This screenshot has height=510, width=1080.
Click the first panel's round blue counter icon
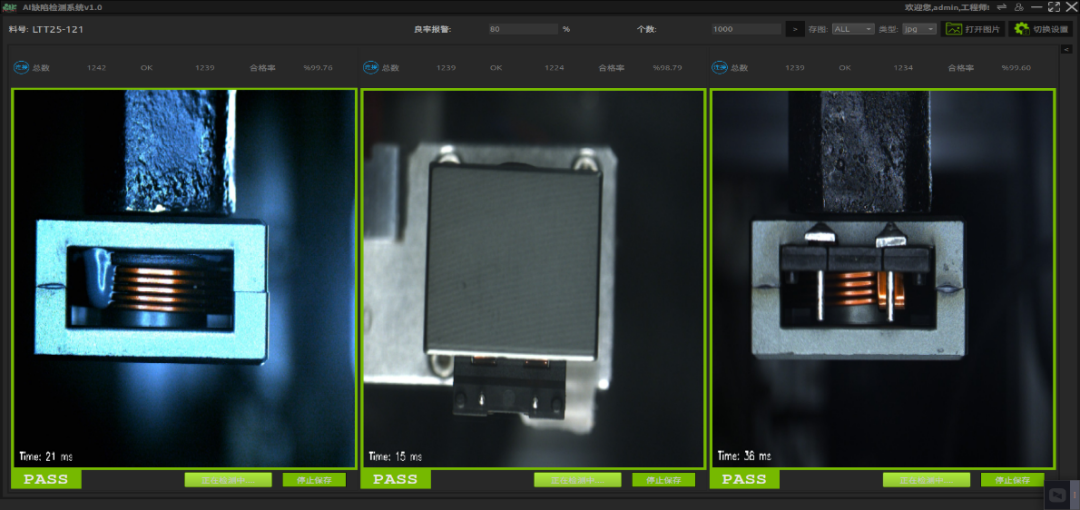click(21, 68)
